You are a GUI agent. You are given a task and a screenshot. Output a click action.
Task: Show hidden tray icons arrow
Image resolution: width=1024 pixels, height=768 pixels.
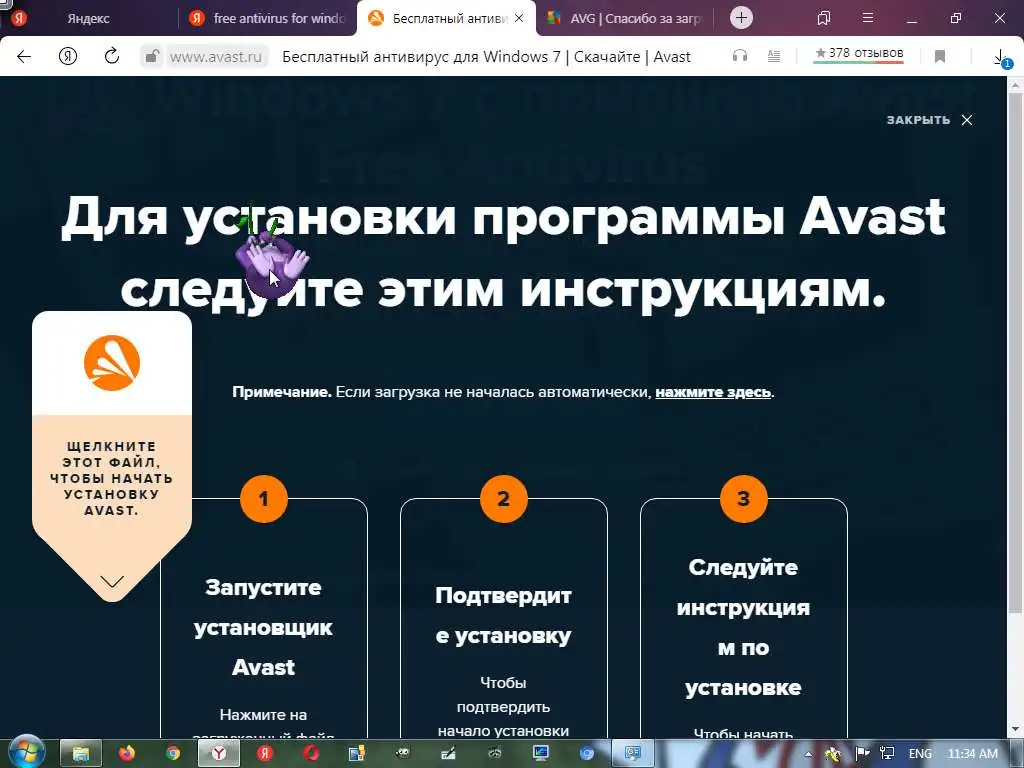(808, 754)
